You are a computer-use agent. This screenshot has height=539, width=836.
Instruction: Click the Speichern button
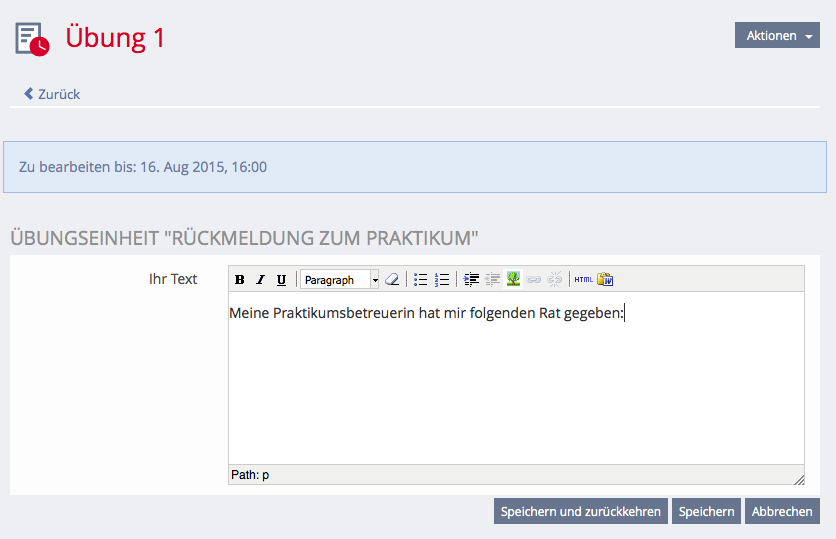706,511
